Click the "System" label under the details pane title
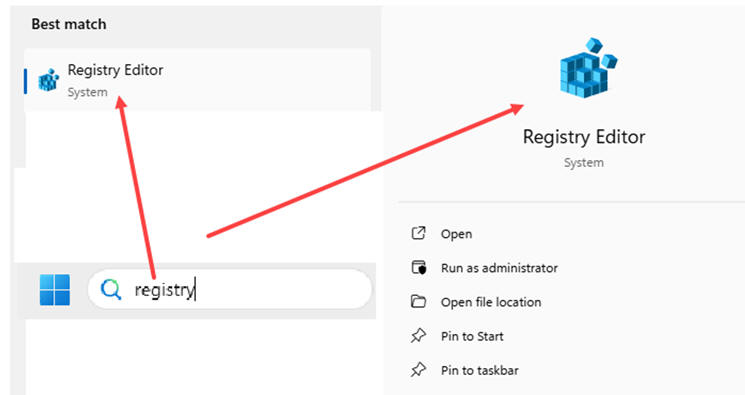 pos(584,163)
